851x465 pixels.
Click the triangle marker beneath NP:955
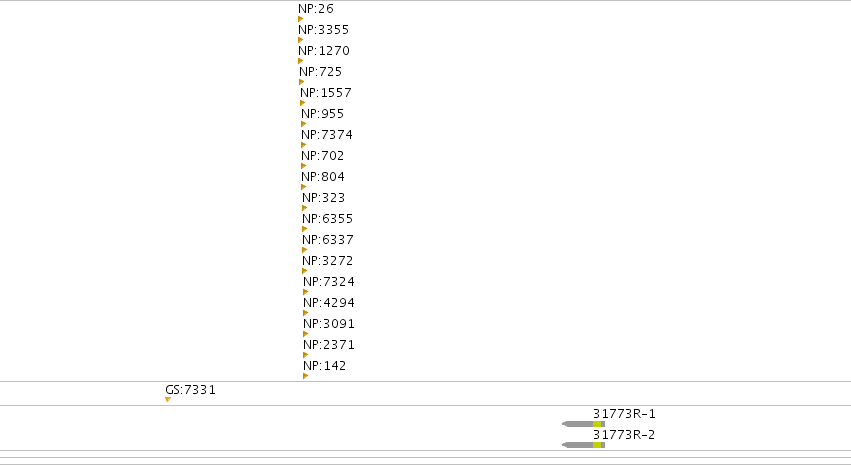point(304,124)
